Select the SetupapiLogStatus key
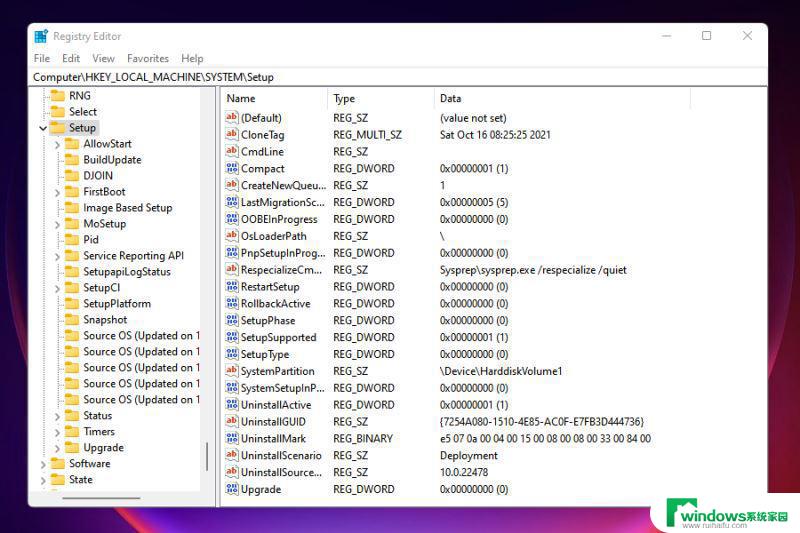 pos(127,271)
